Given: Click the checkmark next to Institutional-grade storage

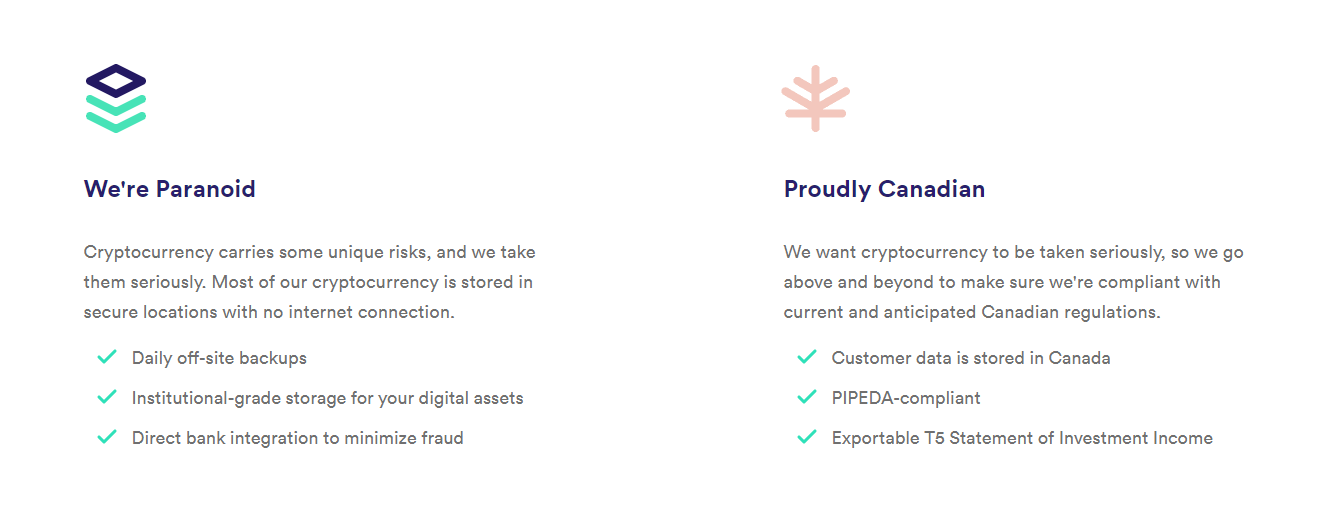Looking at the screenshot, I should click(107, 397).
